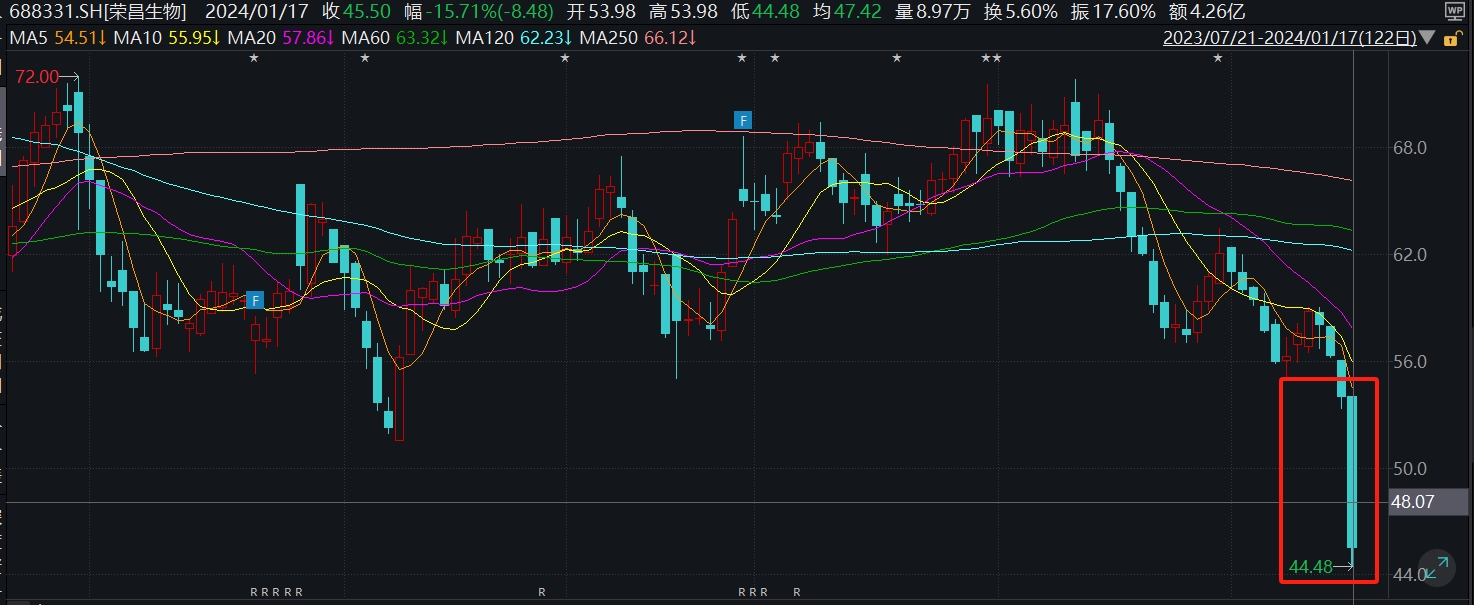Select the leftmost star event marker

tap(254, 59)
